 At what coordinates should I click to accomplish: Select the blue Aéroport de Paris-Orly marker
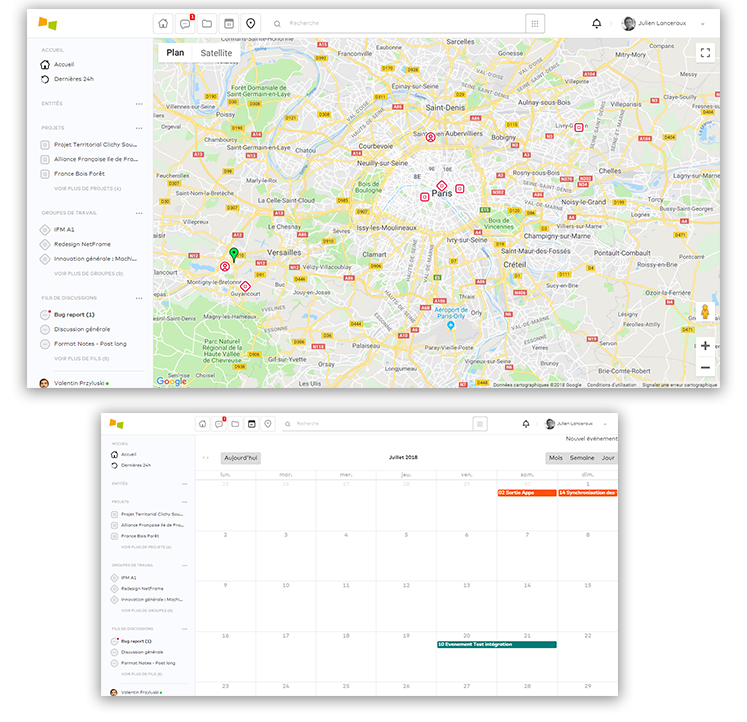[451, 325]
